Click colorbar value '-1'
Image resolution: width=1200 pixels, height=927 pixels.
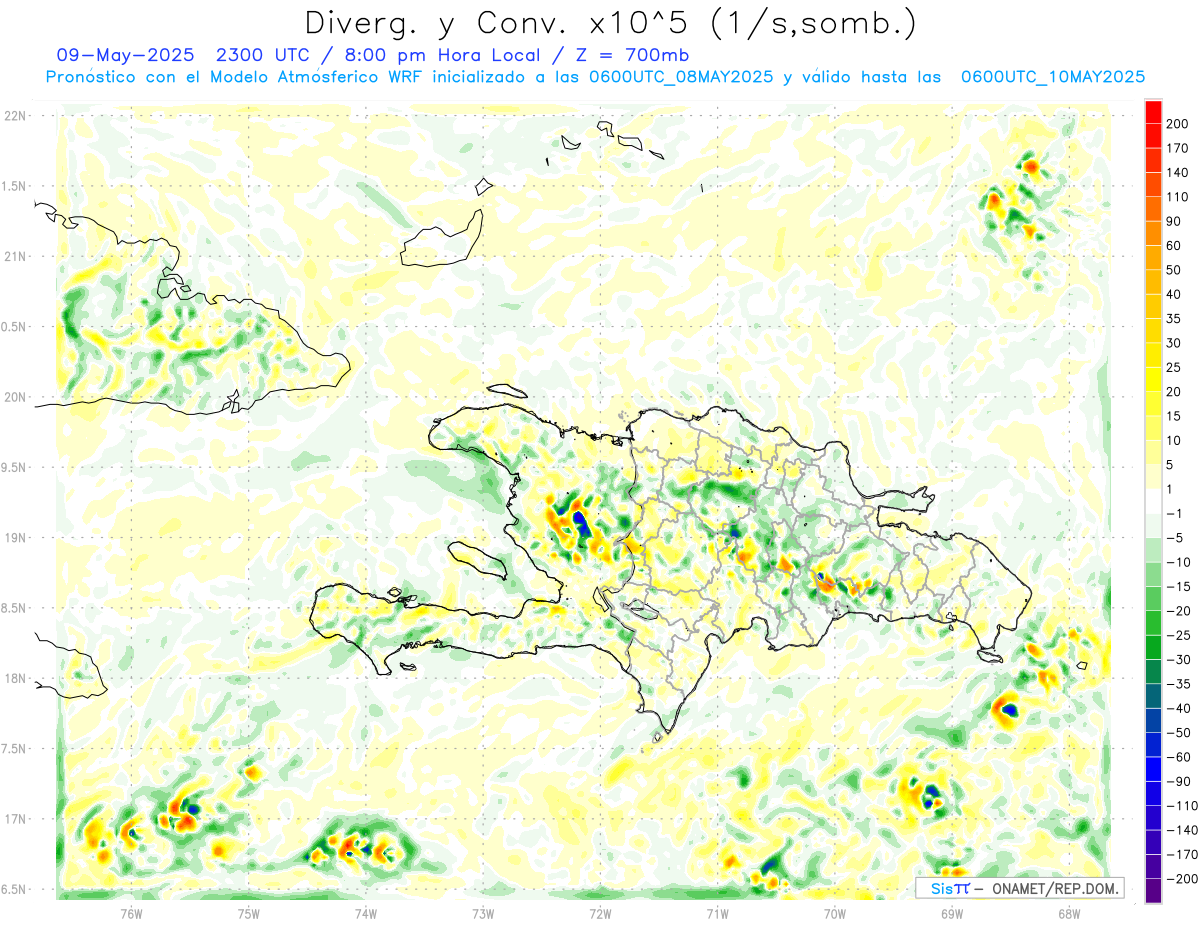pos(1174,514)
